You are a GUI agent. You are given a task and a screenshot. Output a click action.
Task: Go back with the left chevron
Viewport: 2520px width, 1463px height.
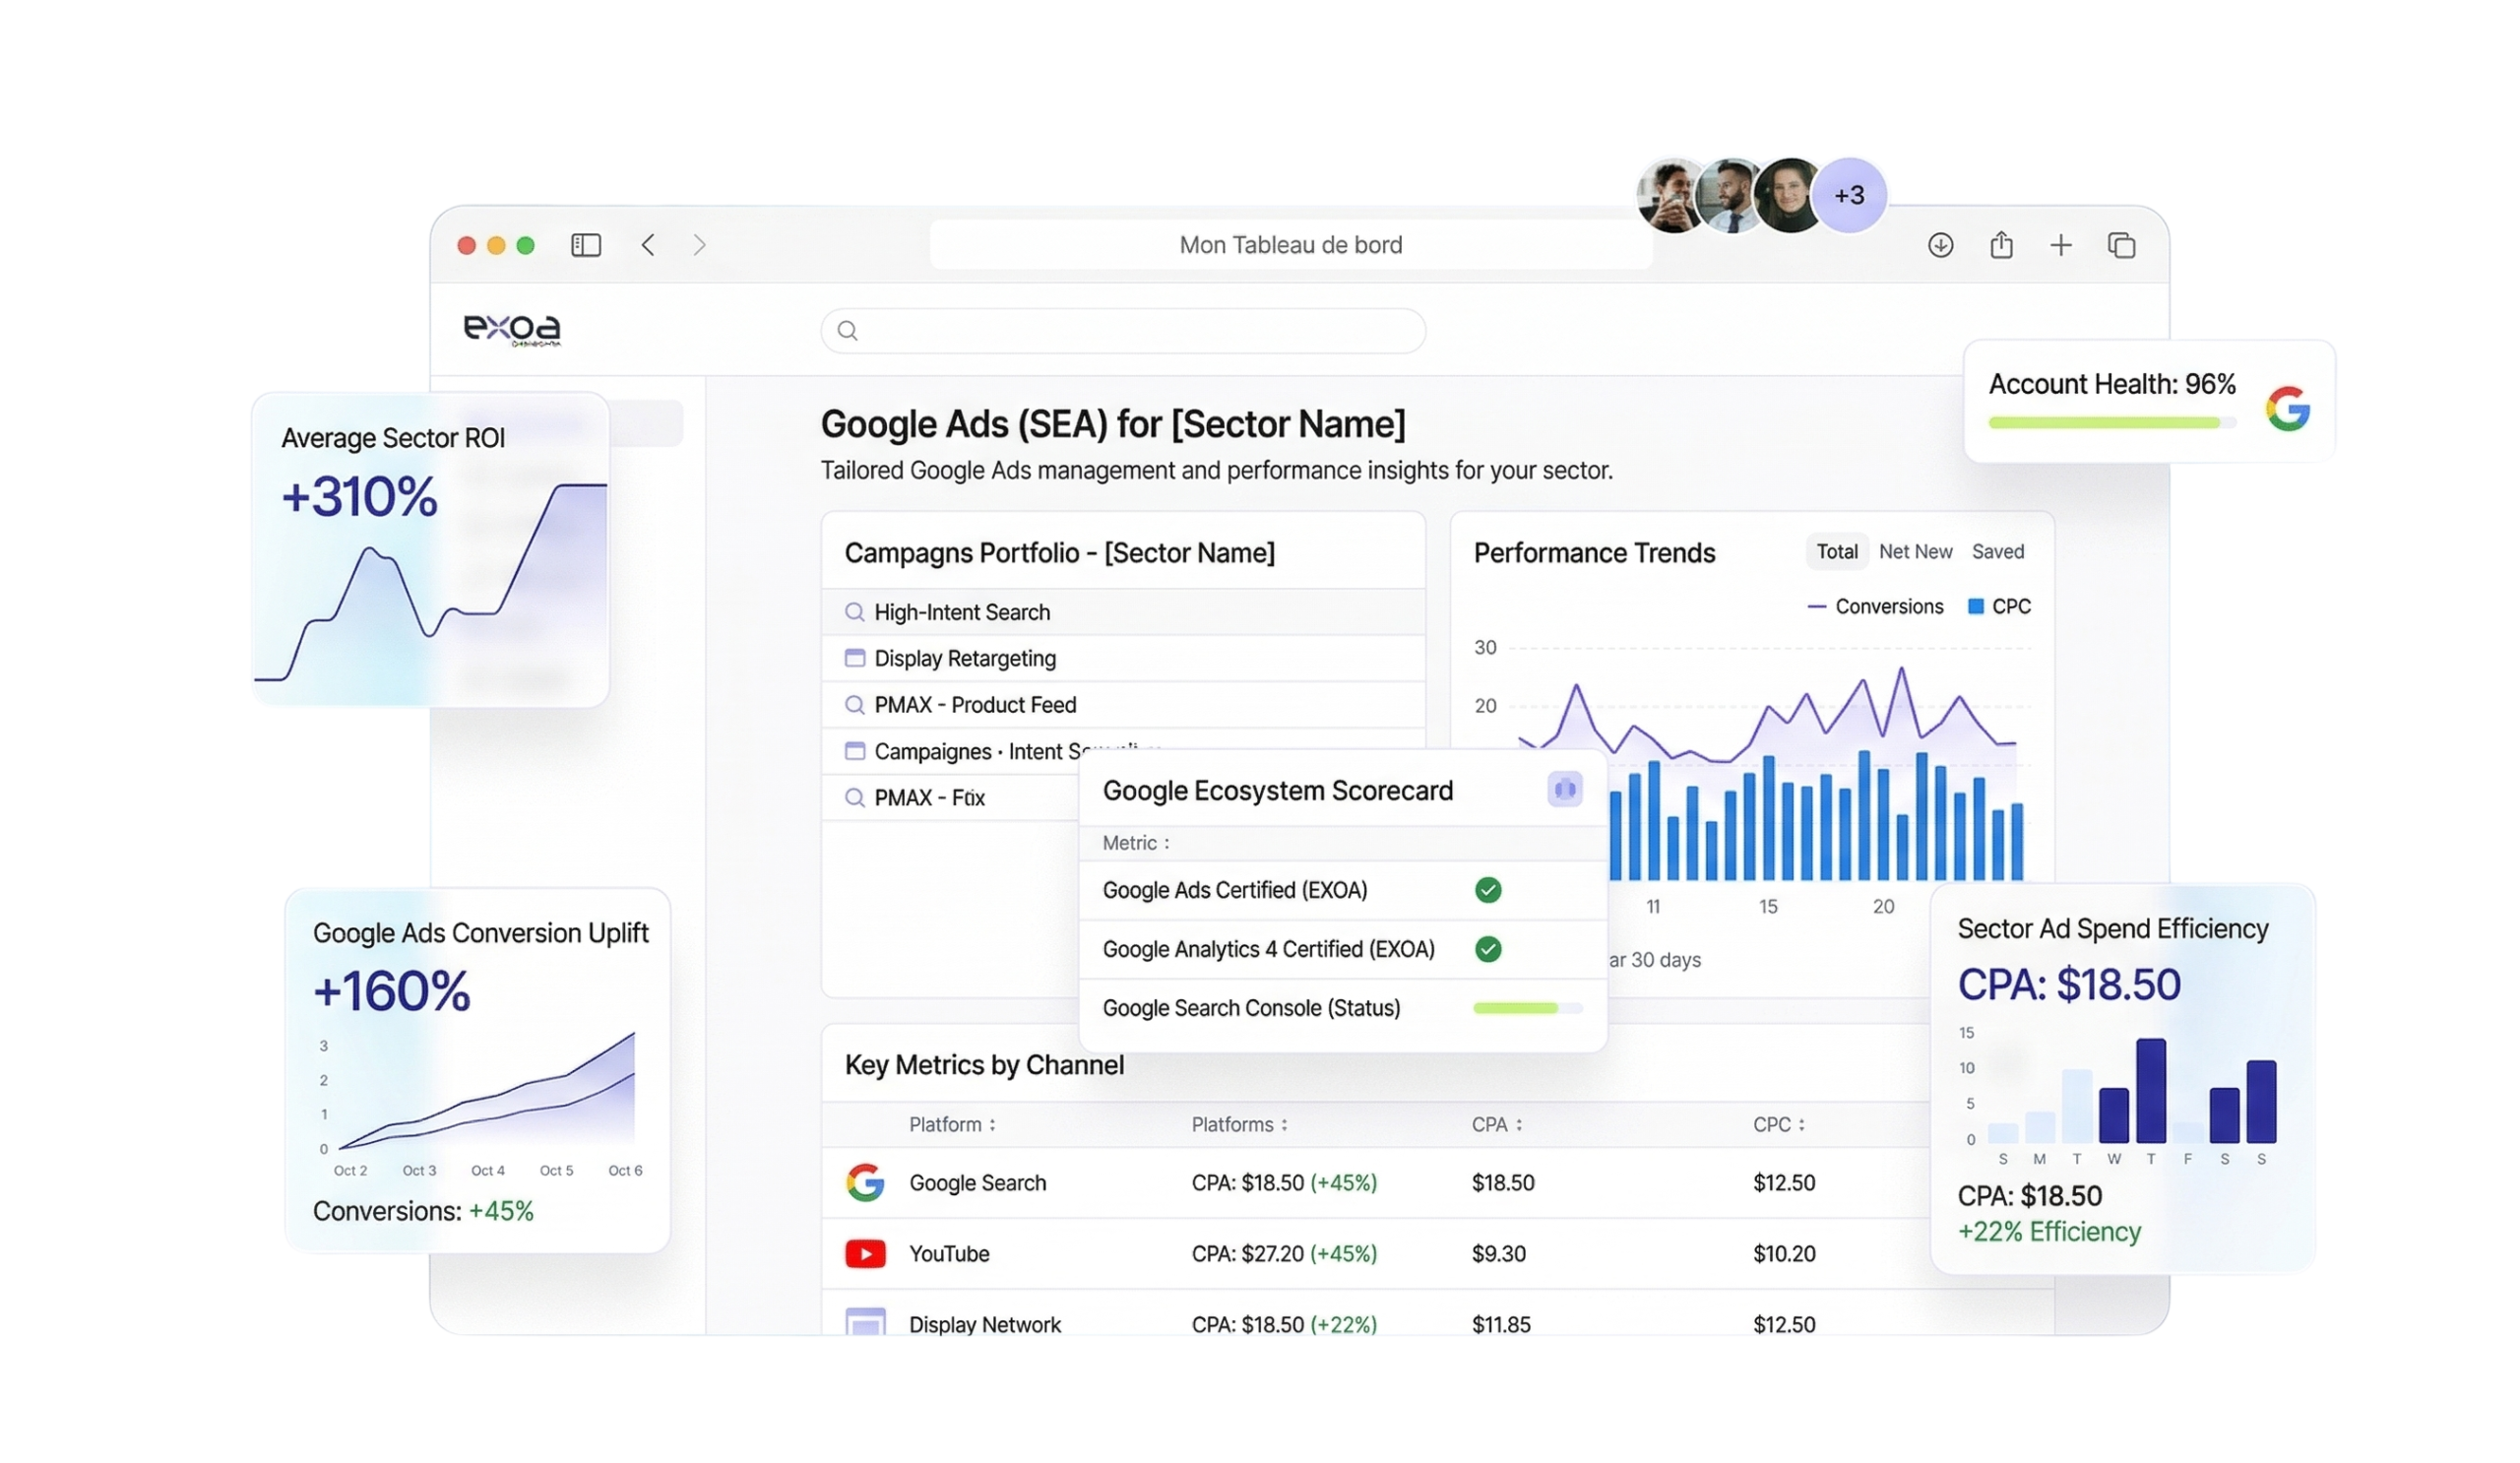click(x=648, y=245)
